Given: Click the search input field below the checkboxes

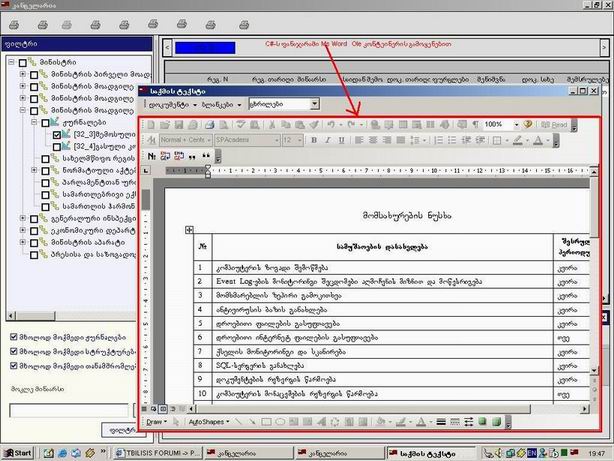Looking at the screenshot, I should (69, 410).
